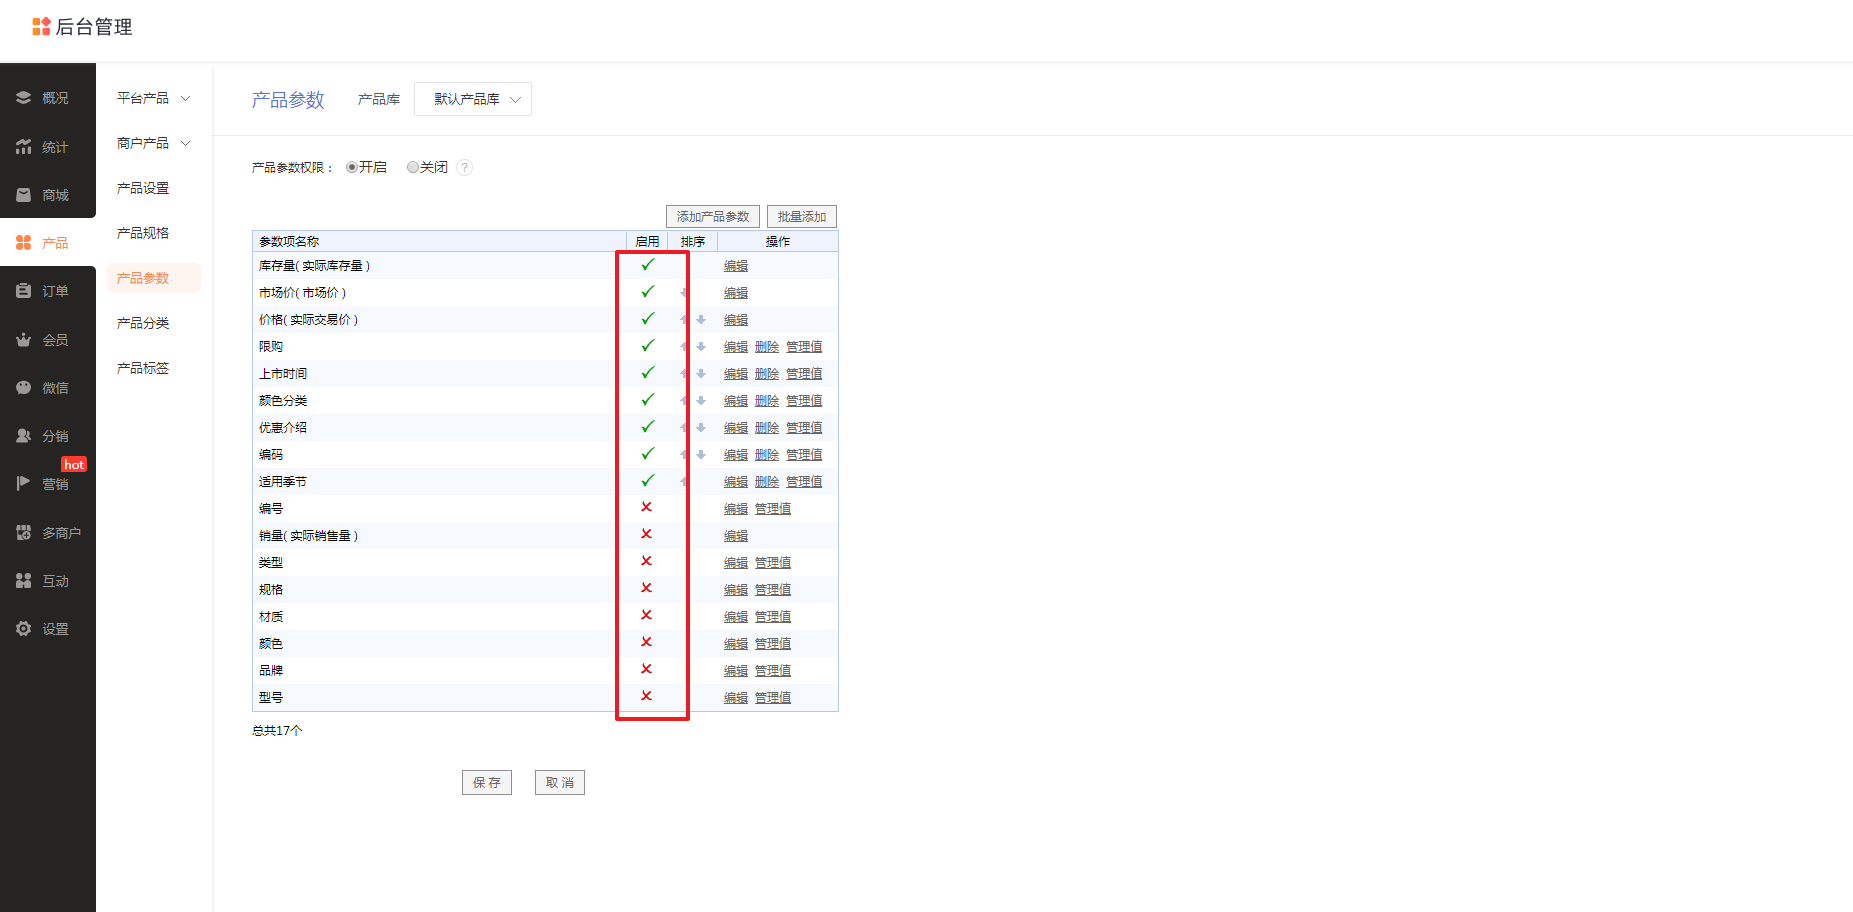Click the 启用 column header
1853x912 pixels.
(647, 242)
